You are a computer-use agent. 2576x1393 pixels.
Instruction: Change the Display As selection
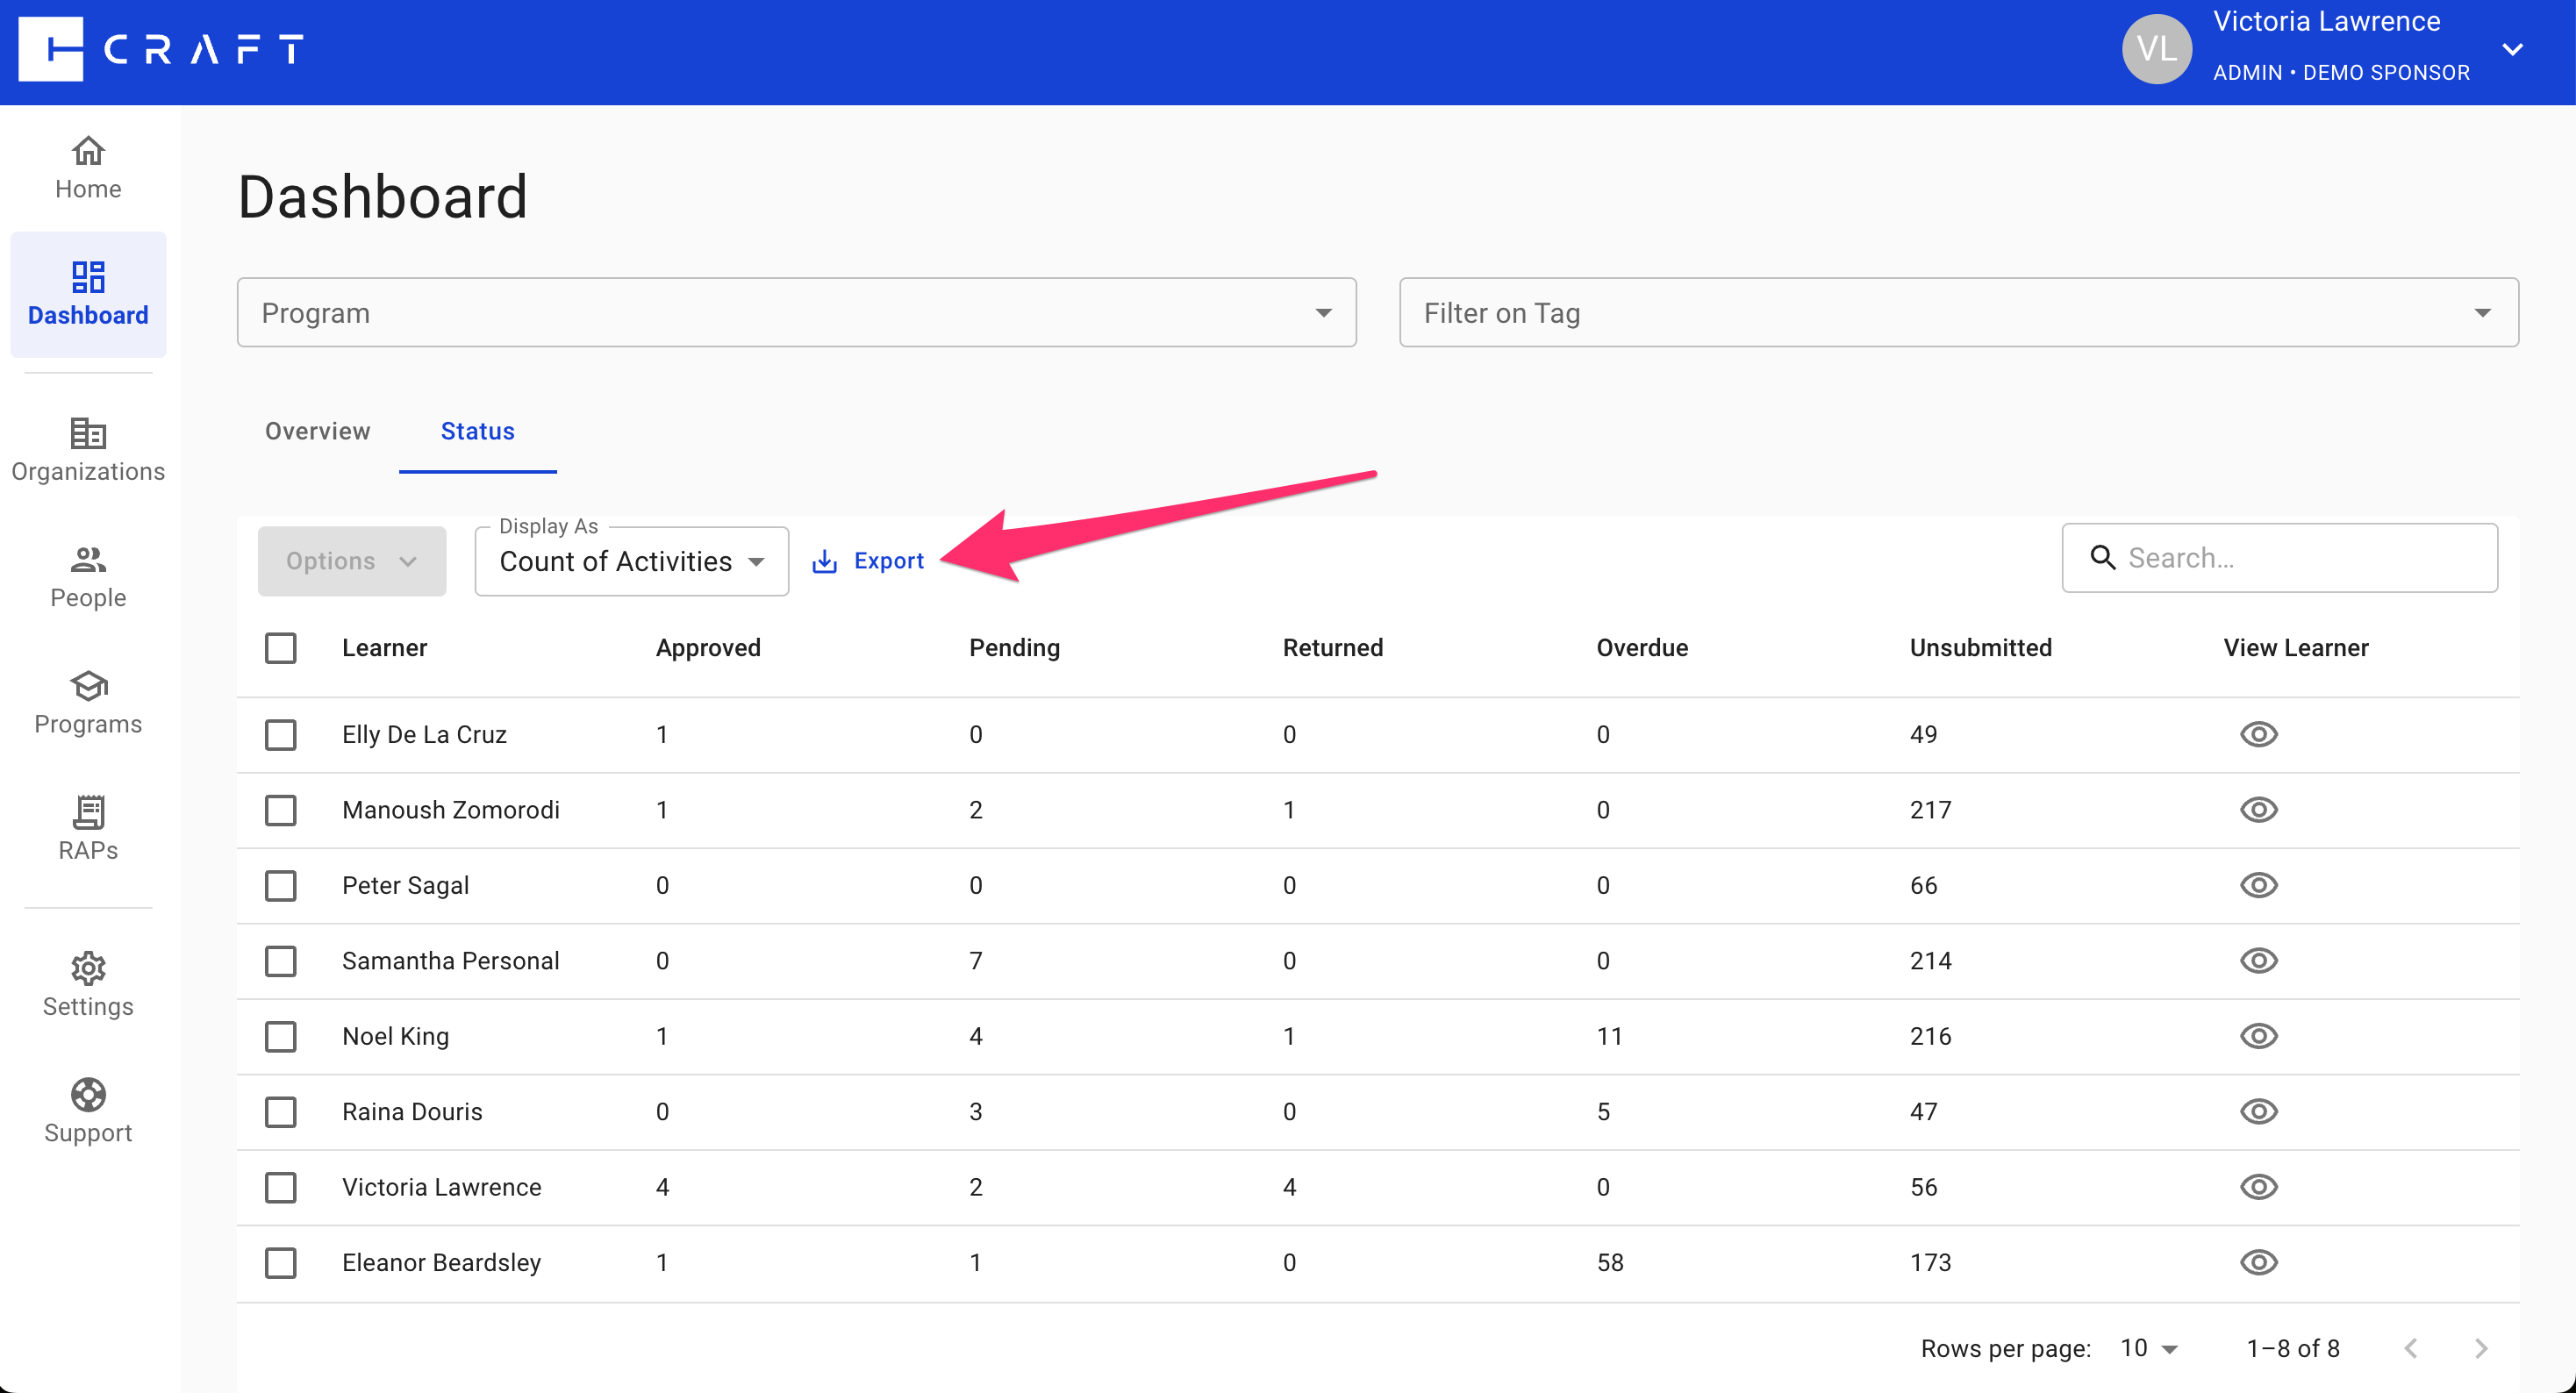pos(631,561)
